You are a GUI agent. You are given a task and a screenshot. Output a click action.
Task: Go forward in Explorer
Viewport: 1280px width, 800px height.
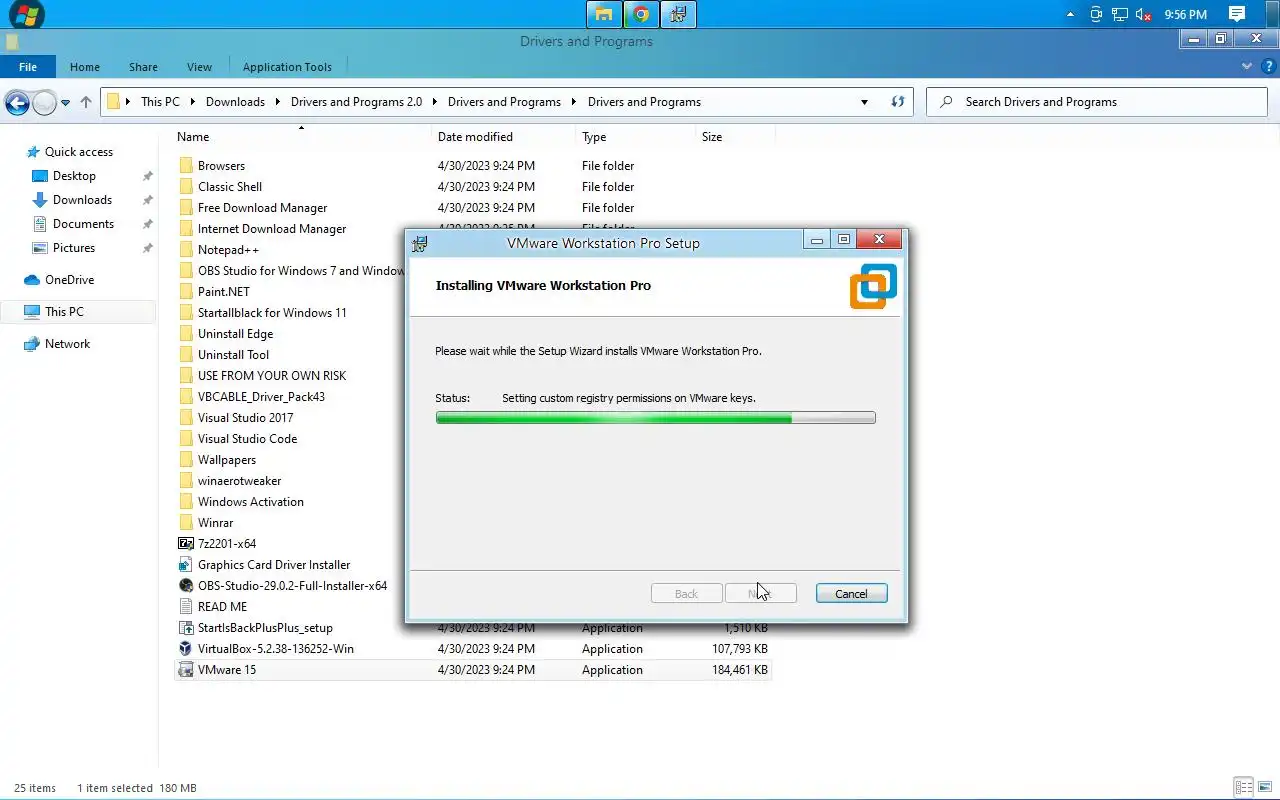click(44, 102)
